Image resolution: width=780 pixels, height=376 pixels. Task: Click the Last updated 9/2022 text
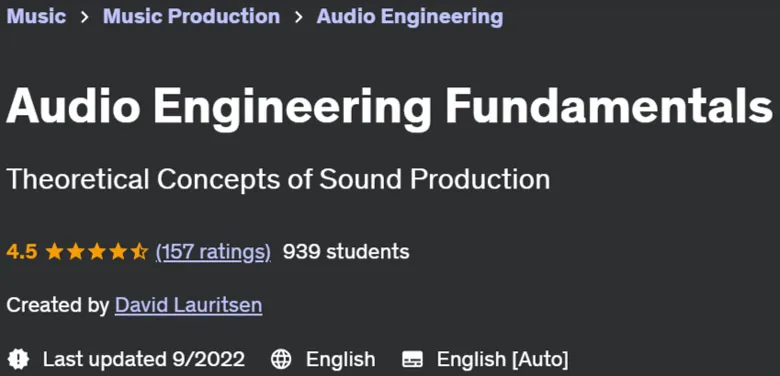(144, 359)
